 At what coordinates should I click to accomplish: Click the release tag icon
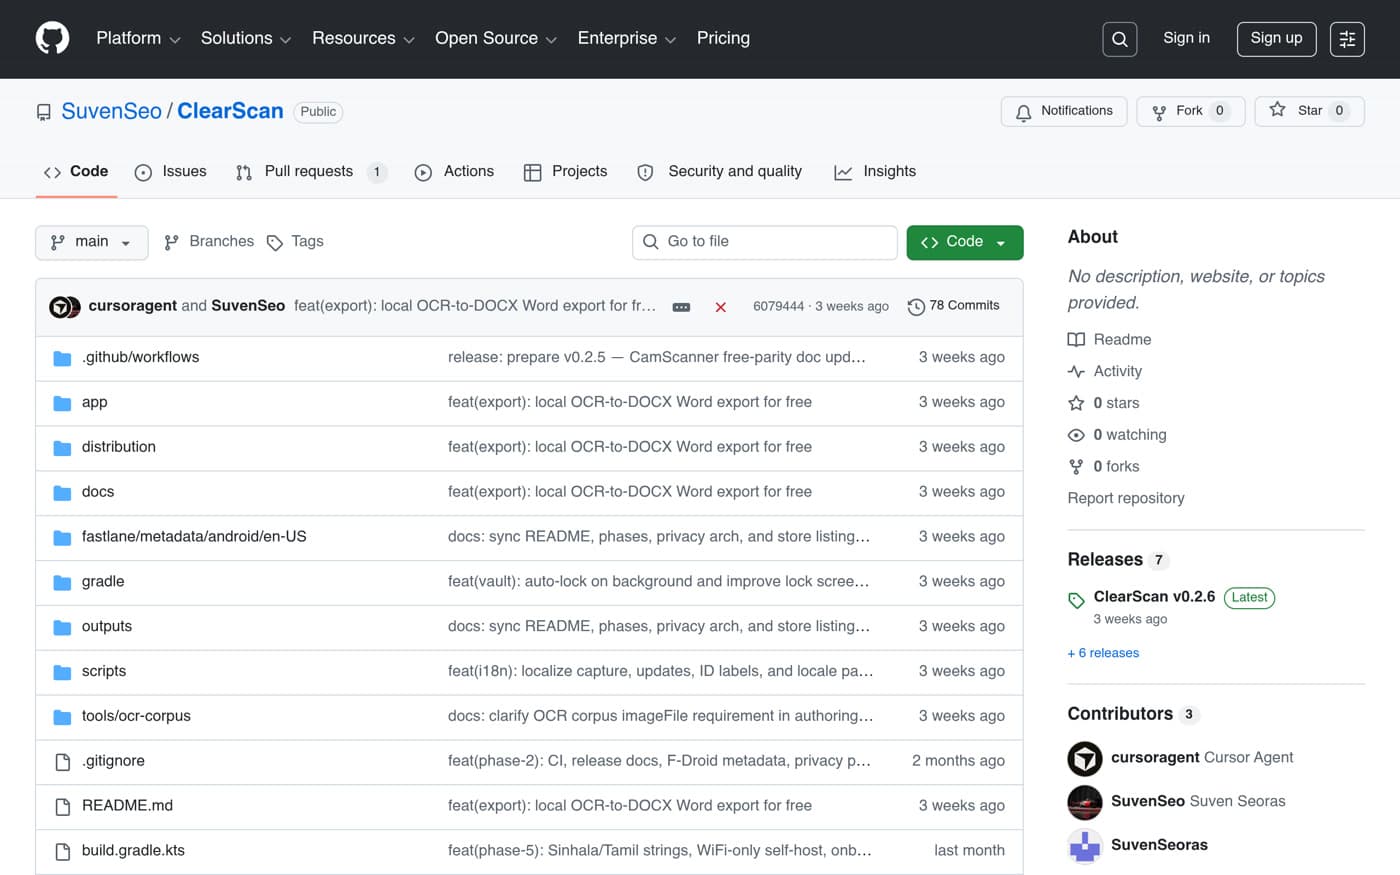point(1076,600)
